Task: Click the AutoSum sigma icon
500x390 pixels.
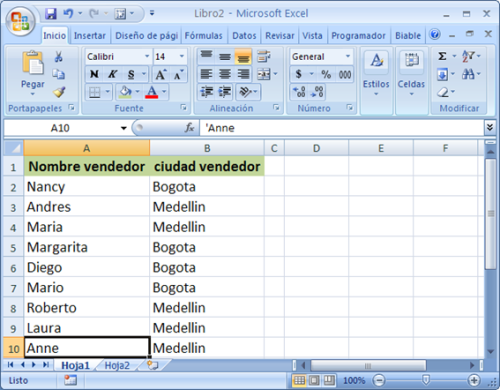Action: 442,56
